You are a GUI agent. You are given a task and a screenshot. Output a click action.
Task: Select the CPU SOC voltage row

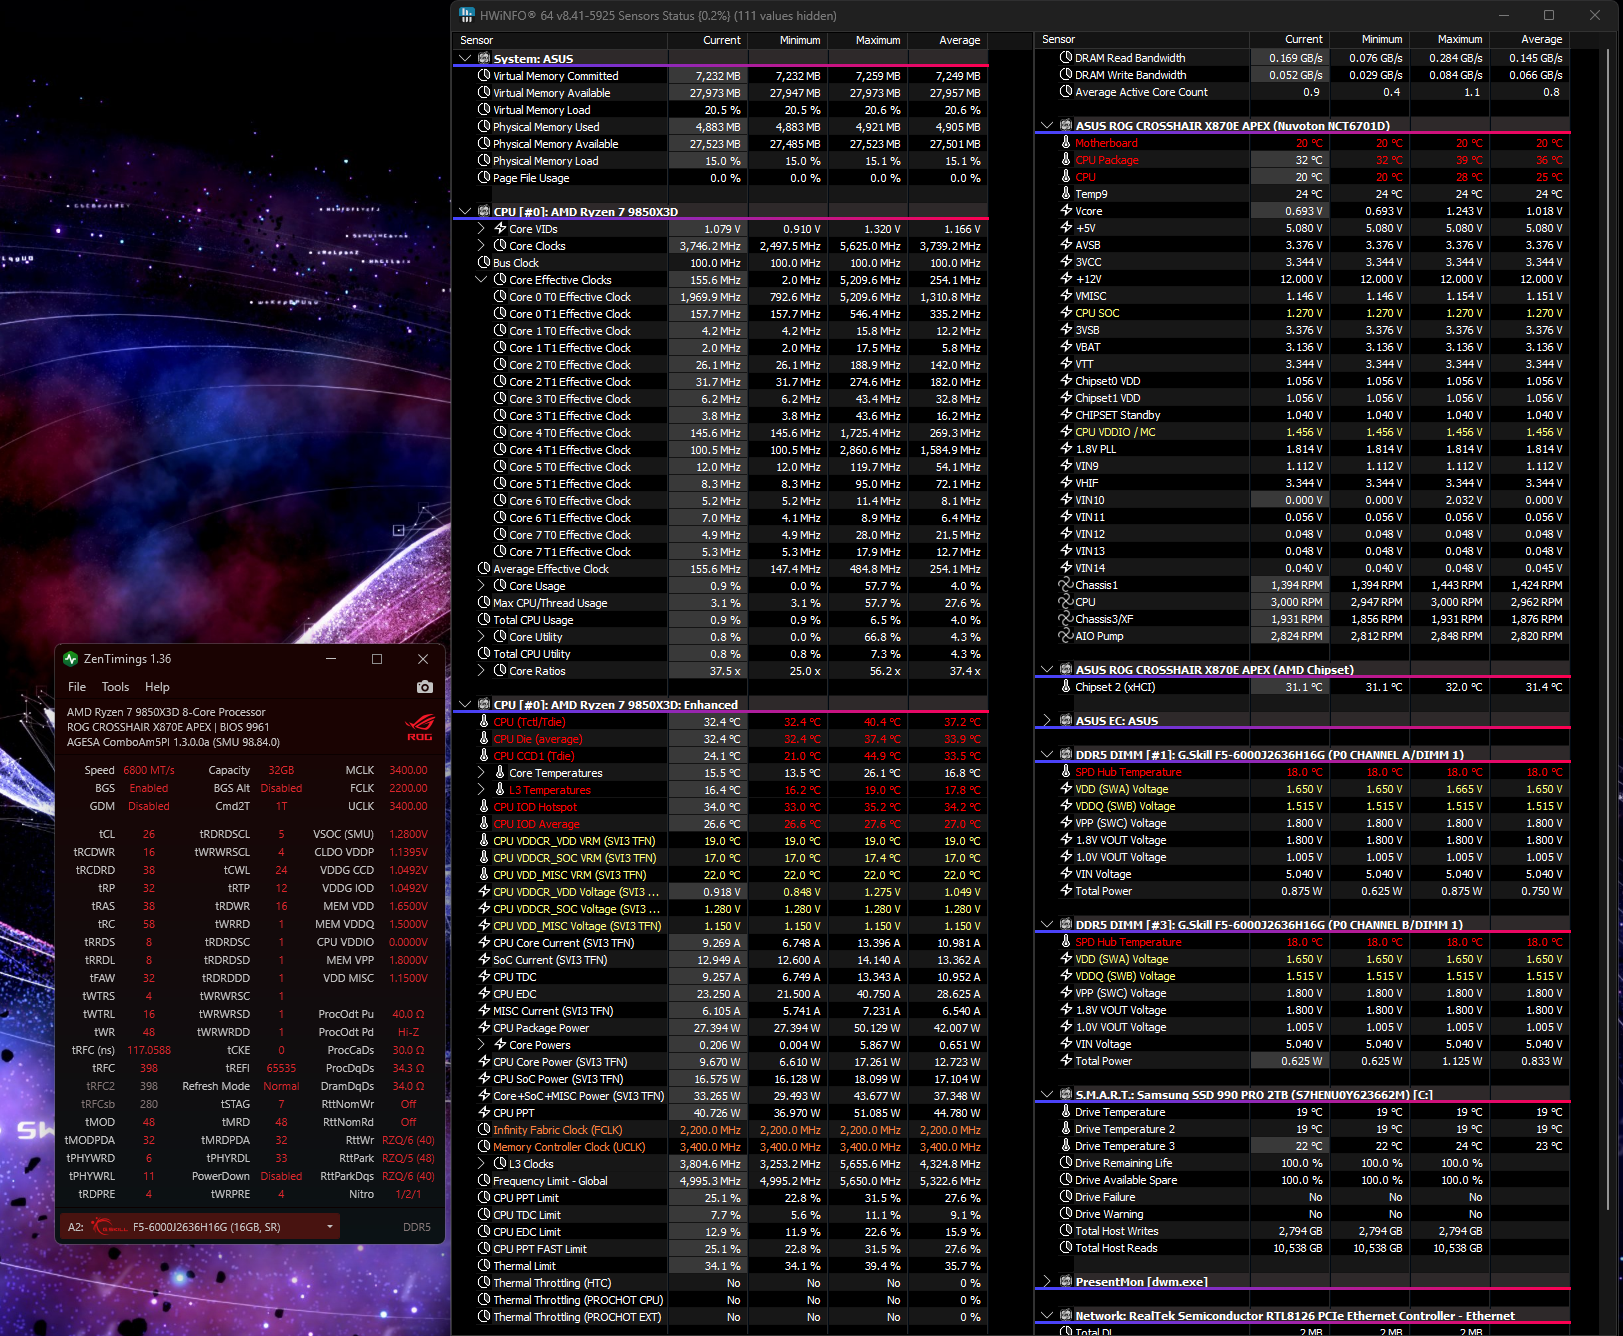[1302, 313]
